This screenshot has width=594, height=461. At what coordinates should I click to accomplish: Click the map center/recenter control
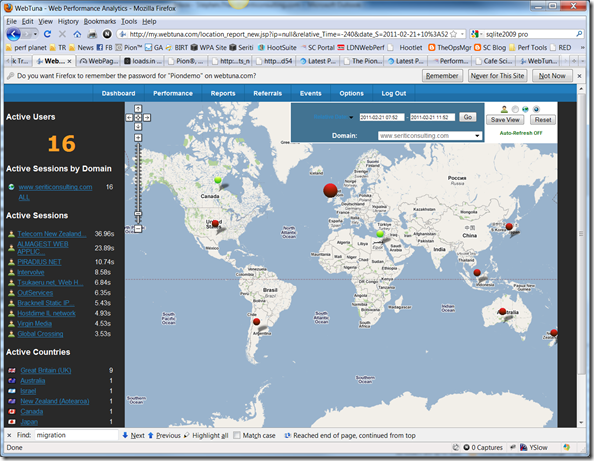tap(138, 118)
